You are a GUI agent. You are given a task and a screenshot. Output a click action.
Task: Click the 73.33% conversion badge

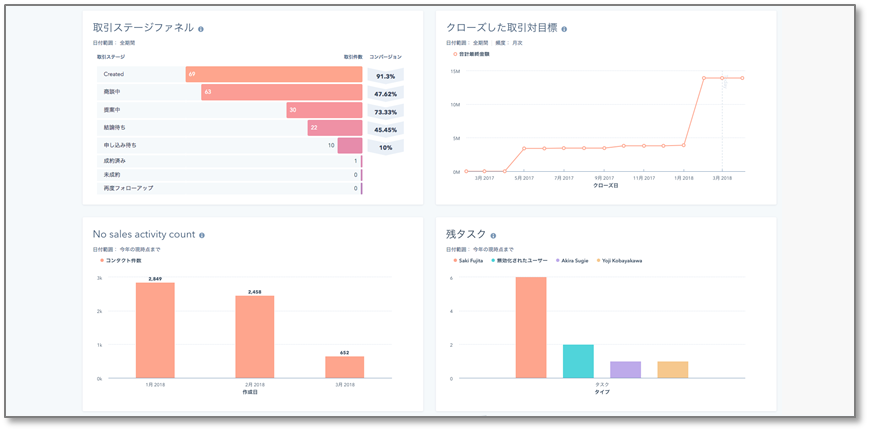(385, 112)
